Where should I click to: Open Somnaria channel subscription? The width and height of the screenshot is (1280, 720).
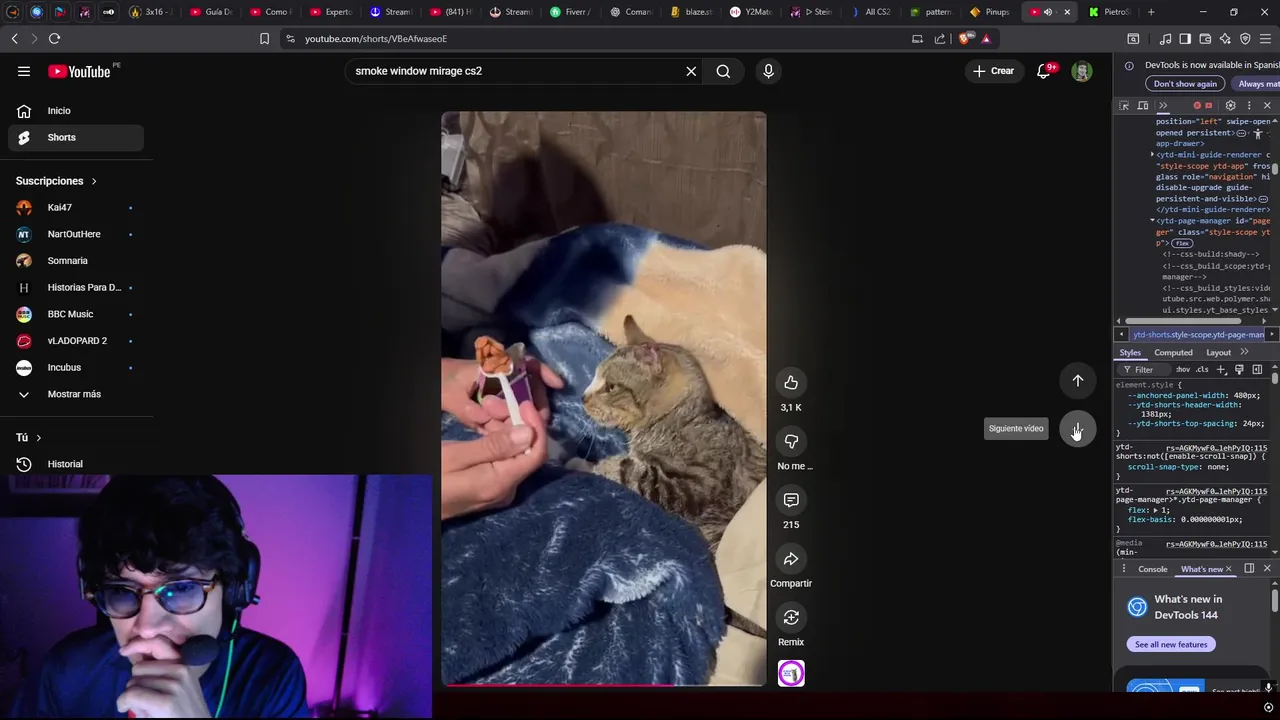point(76,261)
